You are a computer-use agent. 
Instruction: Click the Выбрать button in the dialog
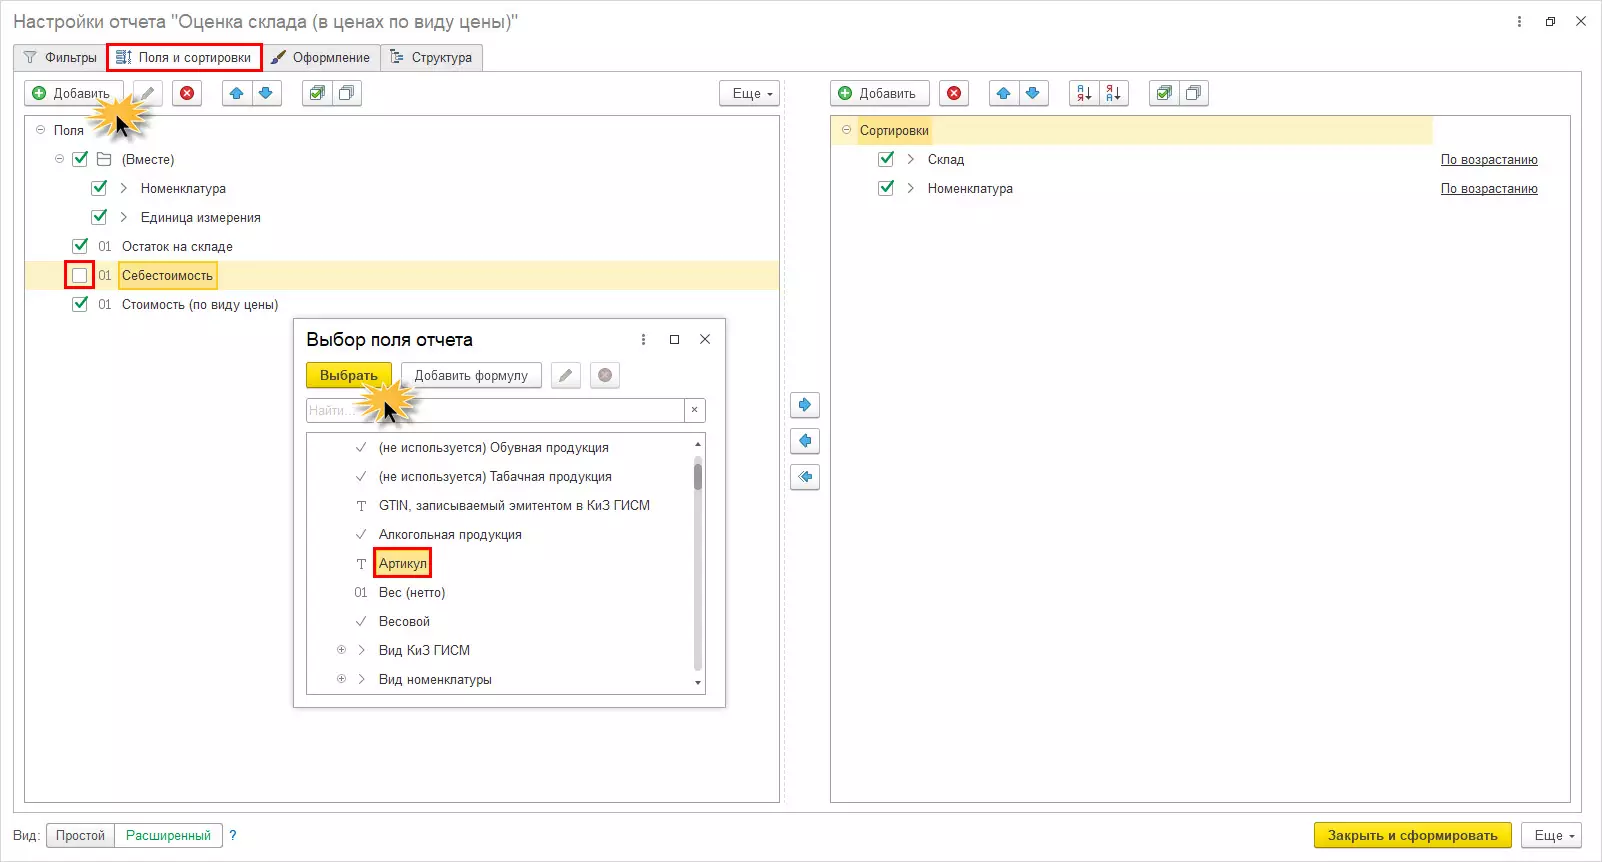(349, 375)
